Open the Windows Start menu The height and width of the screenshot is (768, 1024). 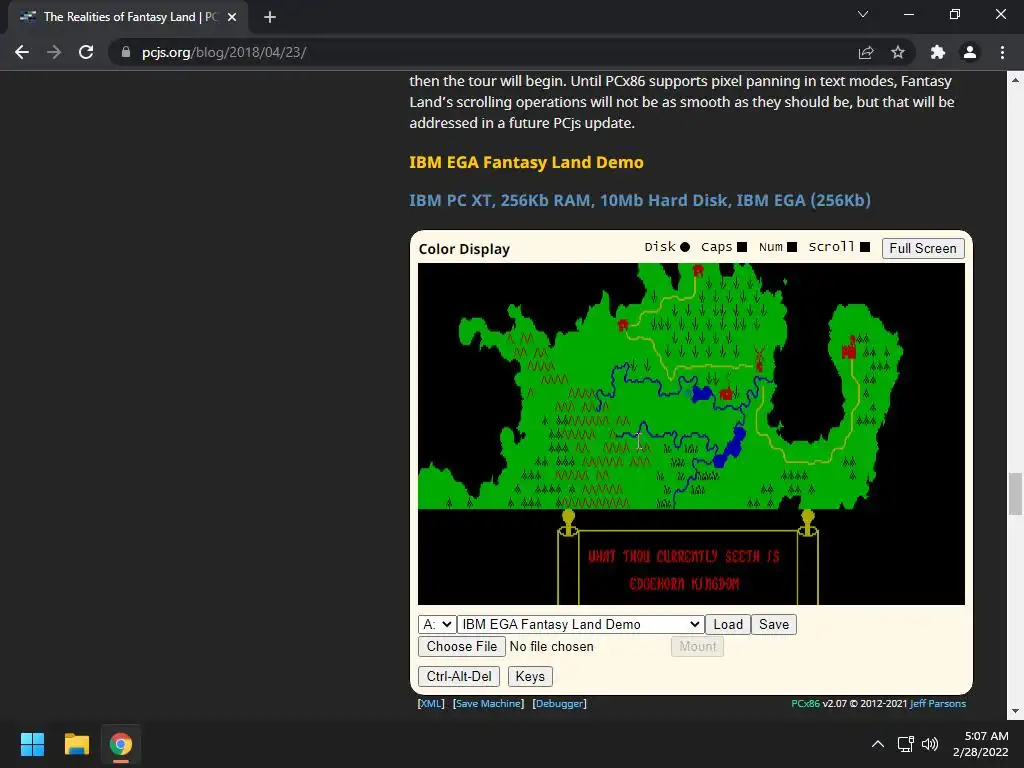pyautogui.click(x=32, y=744)
